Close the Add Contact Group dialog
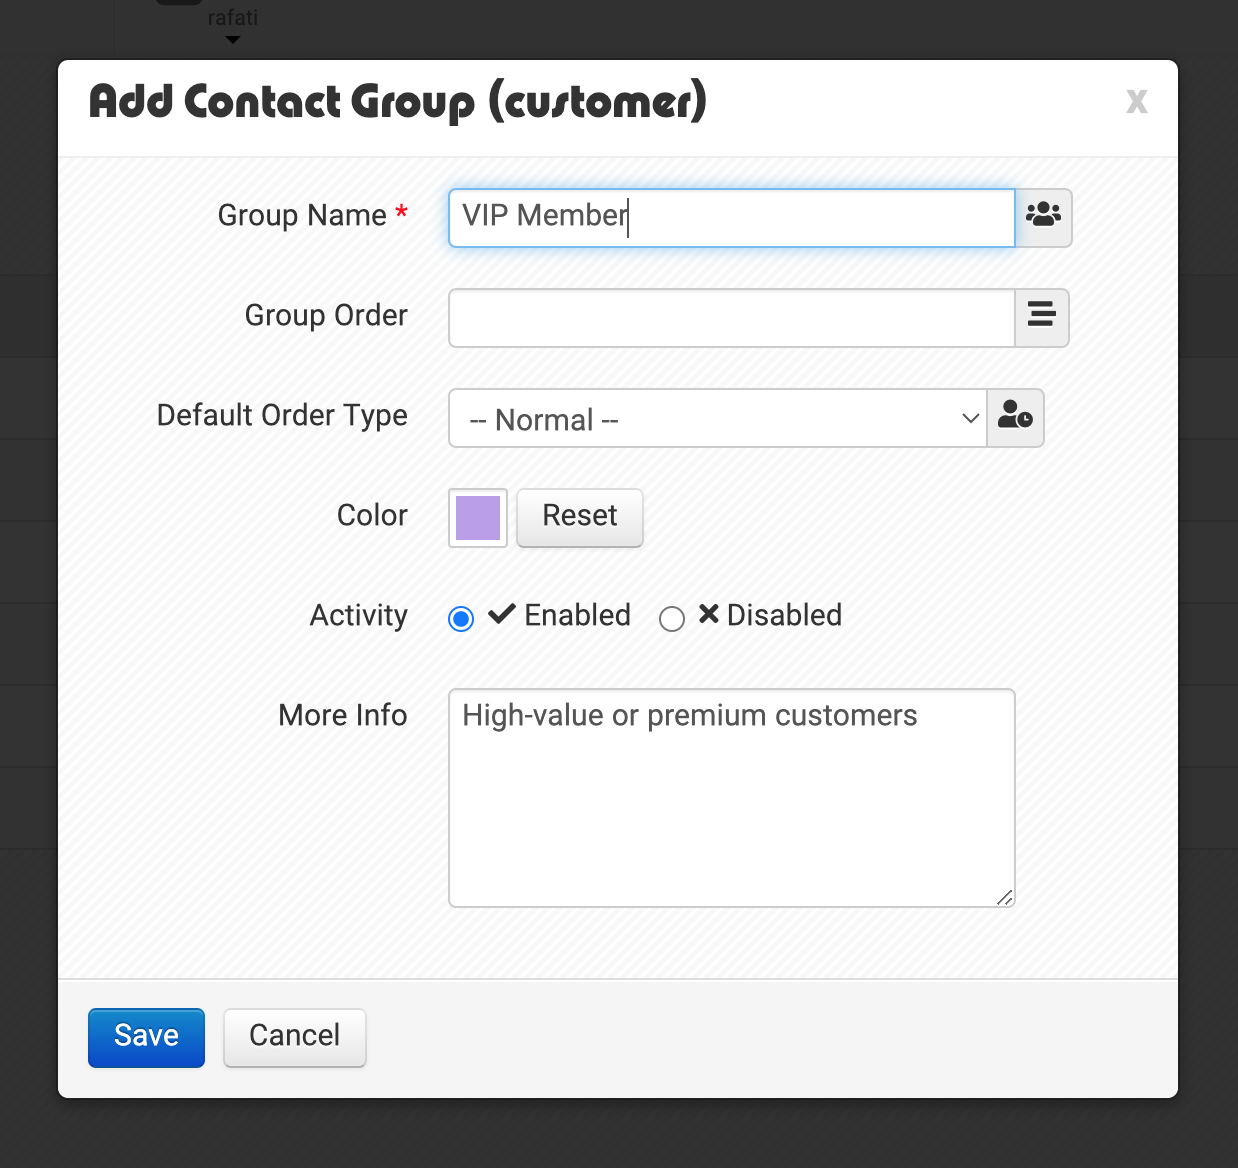This screenshot has height=1168, width=1238. click(1136, 102)
